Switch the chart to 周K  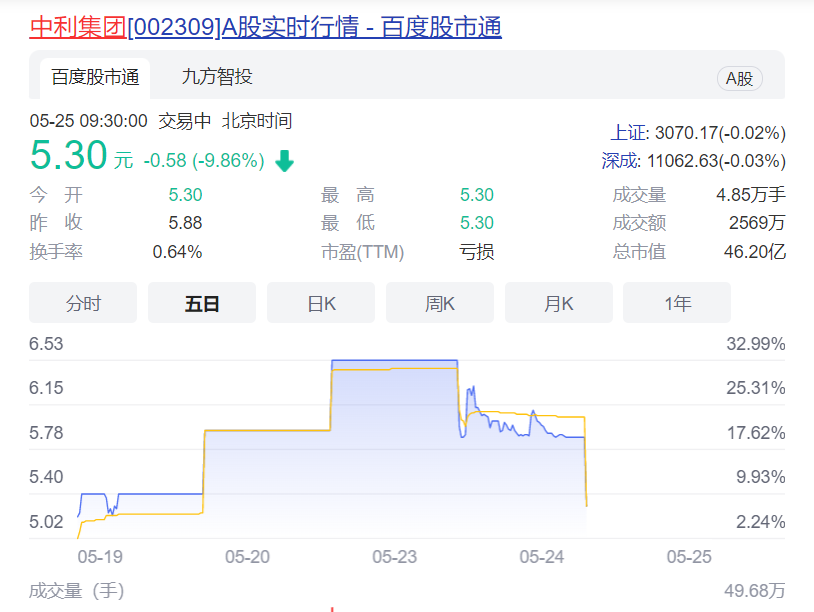pos(440,303)
